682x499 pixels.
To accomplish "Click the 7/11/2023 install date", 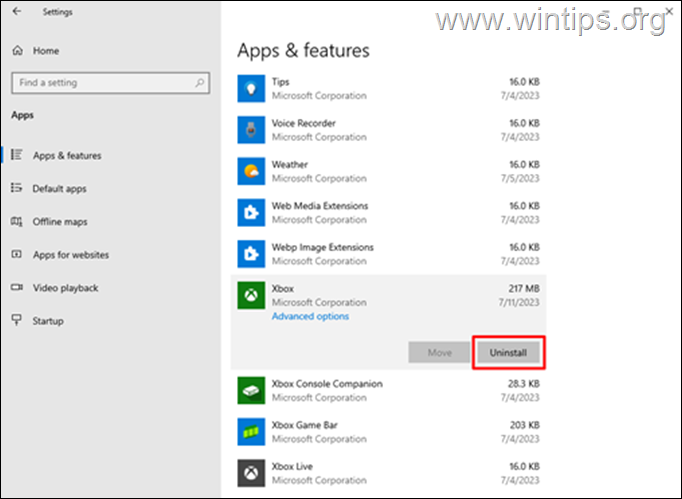I will tap(519, 302).
